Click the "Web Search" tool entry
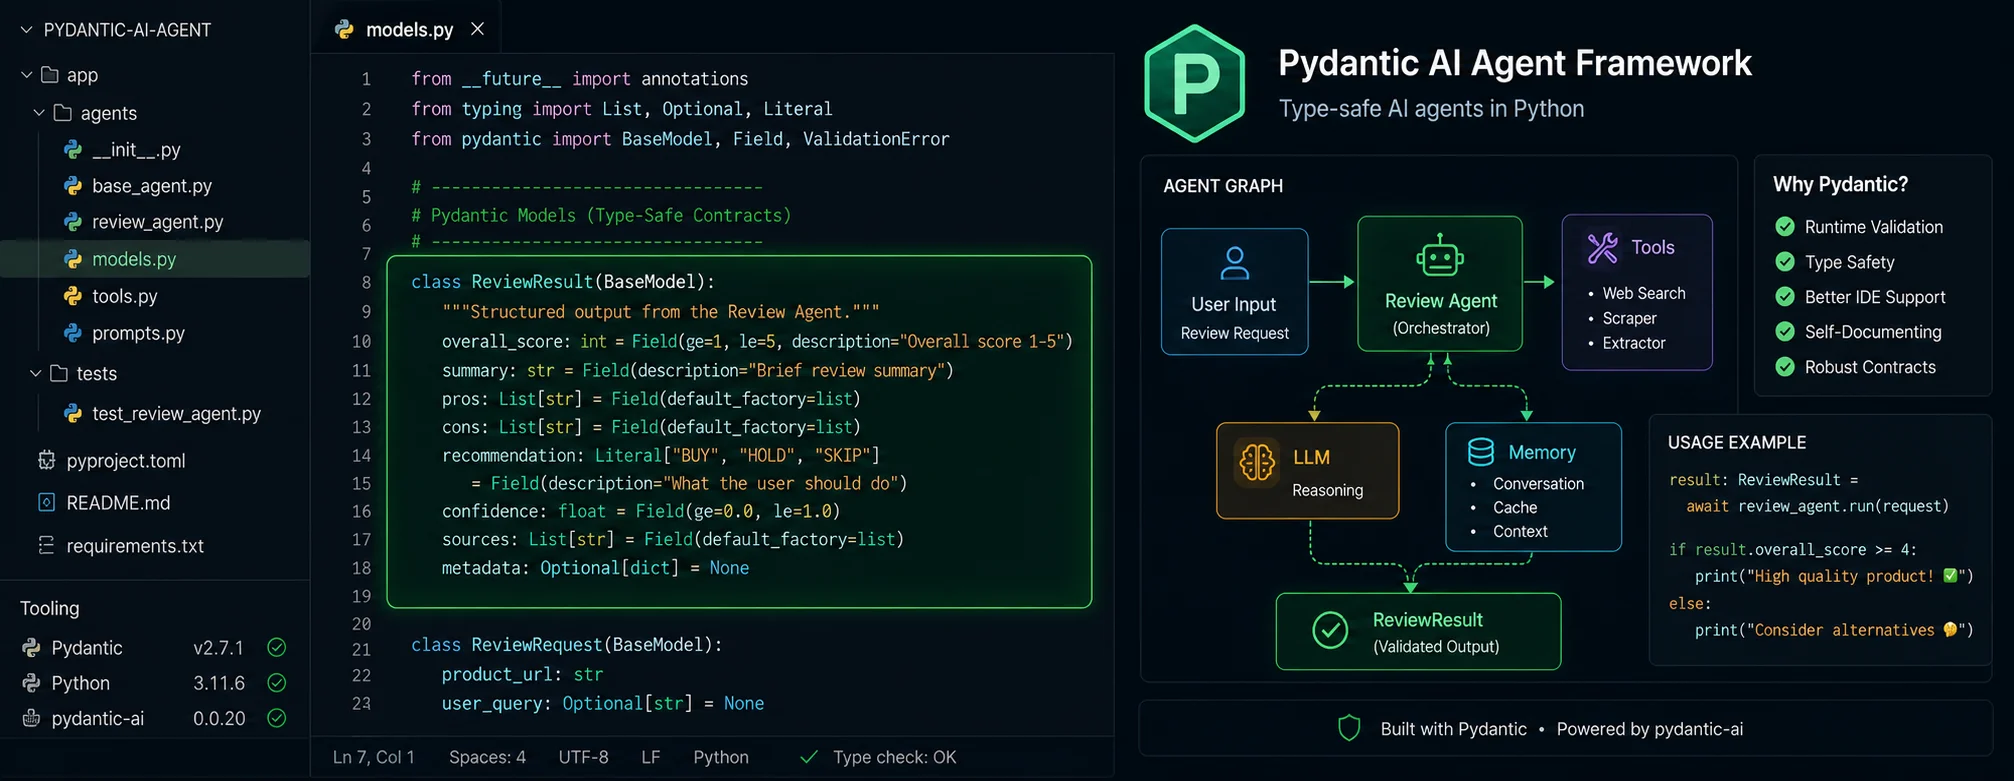Viewport: 2014px width, 781px height. 1644,293
